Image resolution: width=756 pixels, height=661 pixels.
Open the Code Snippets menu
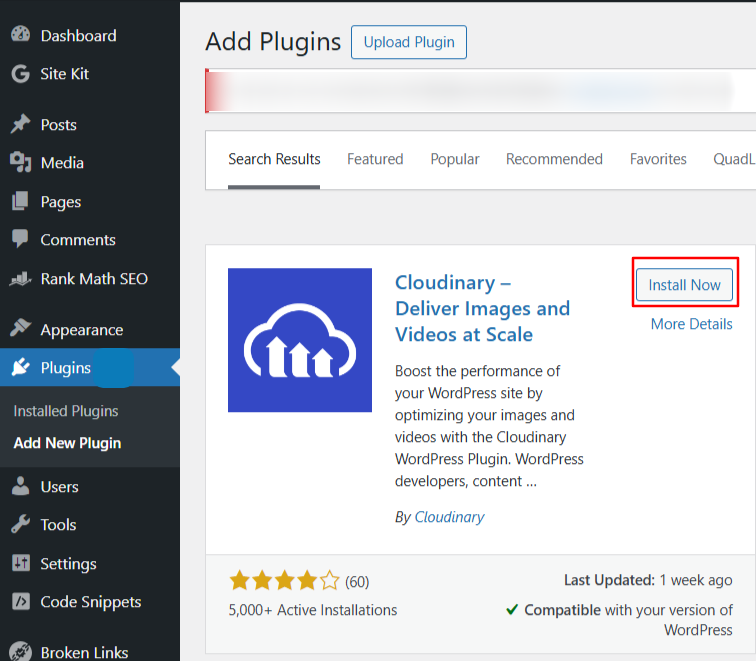coord(90,602)
